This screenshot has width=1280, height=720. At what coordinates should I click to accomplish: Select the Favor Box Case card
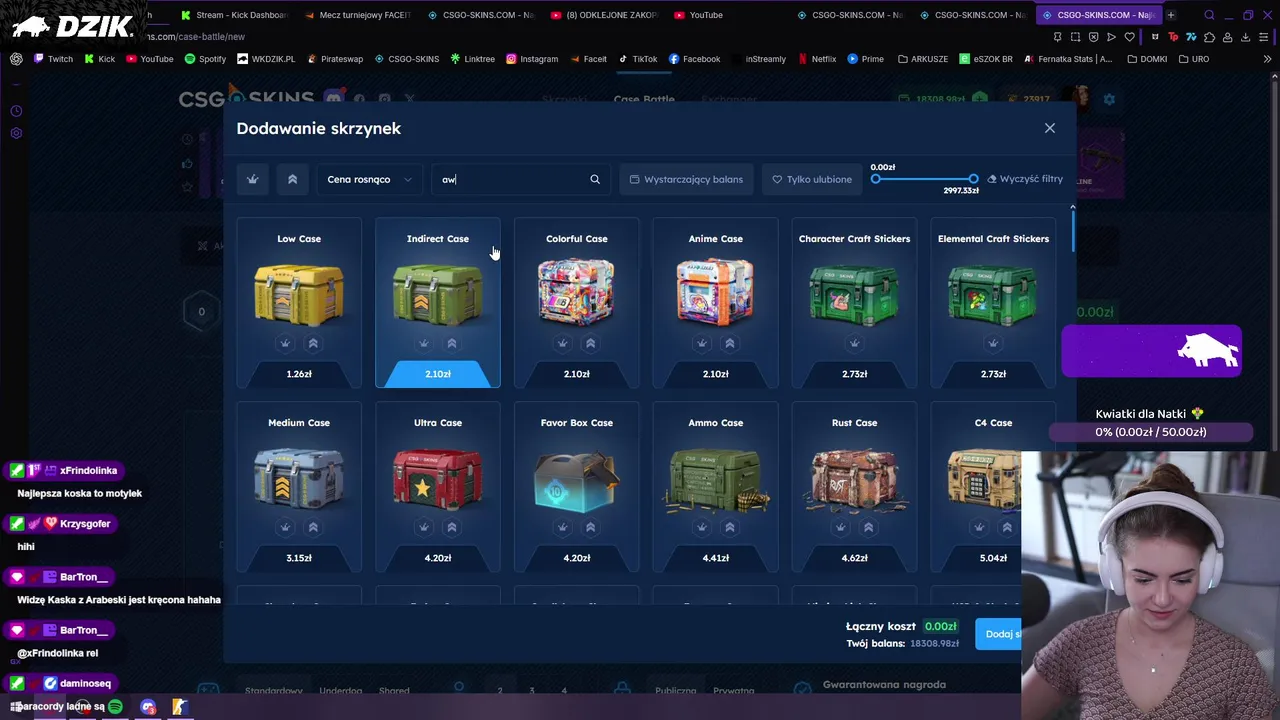click(x=577, y=487)
